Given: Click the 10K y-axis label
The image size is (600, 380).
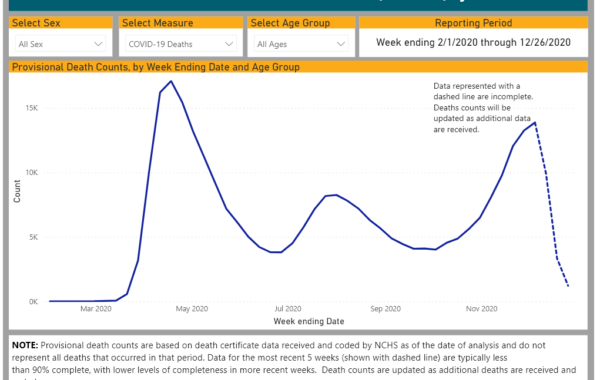Looking at the screenshot, I should coord(32,173).
